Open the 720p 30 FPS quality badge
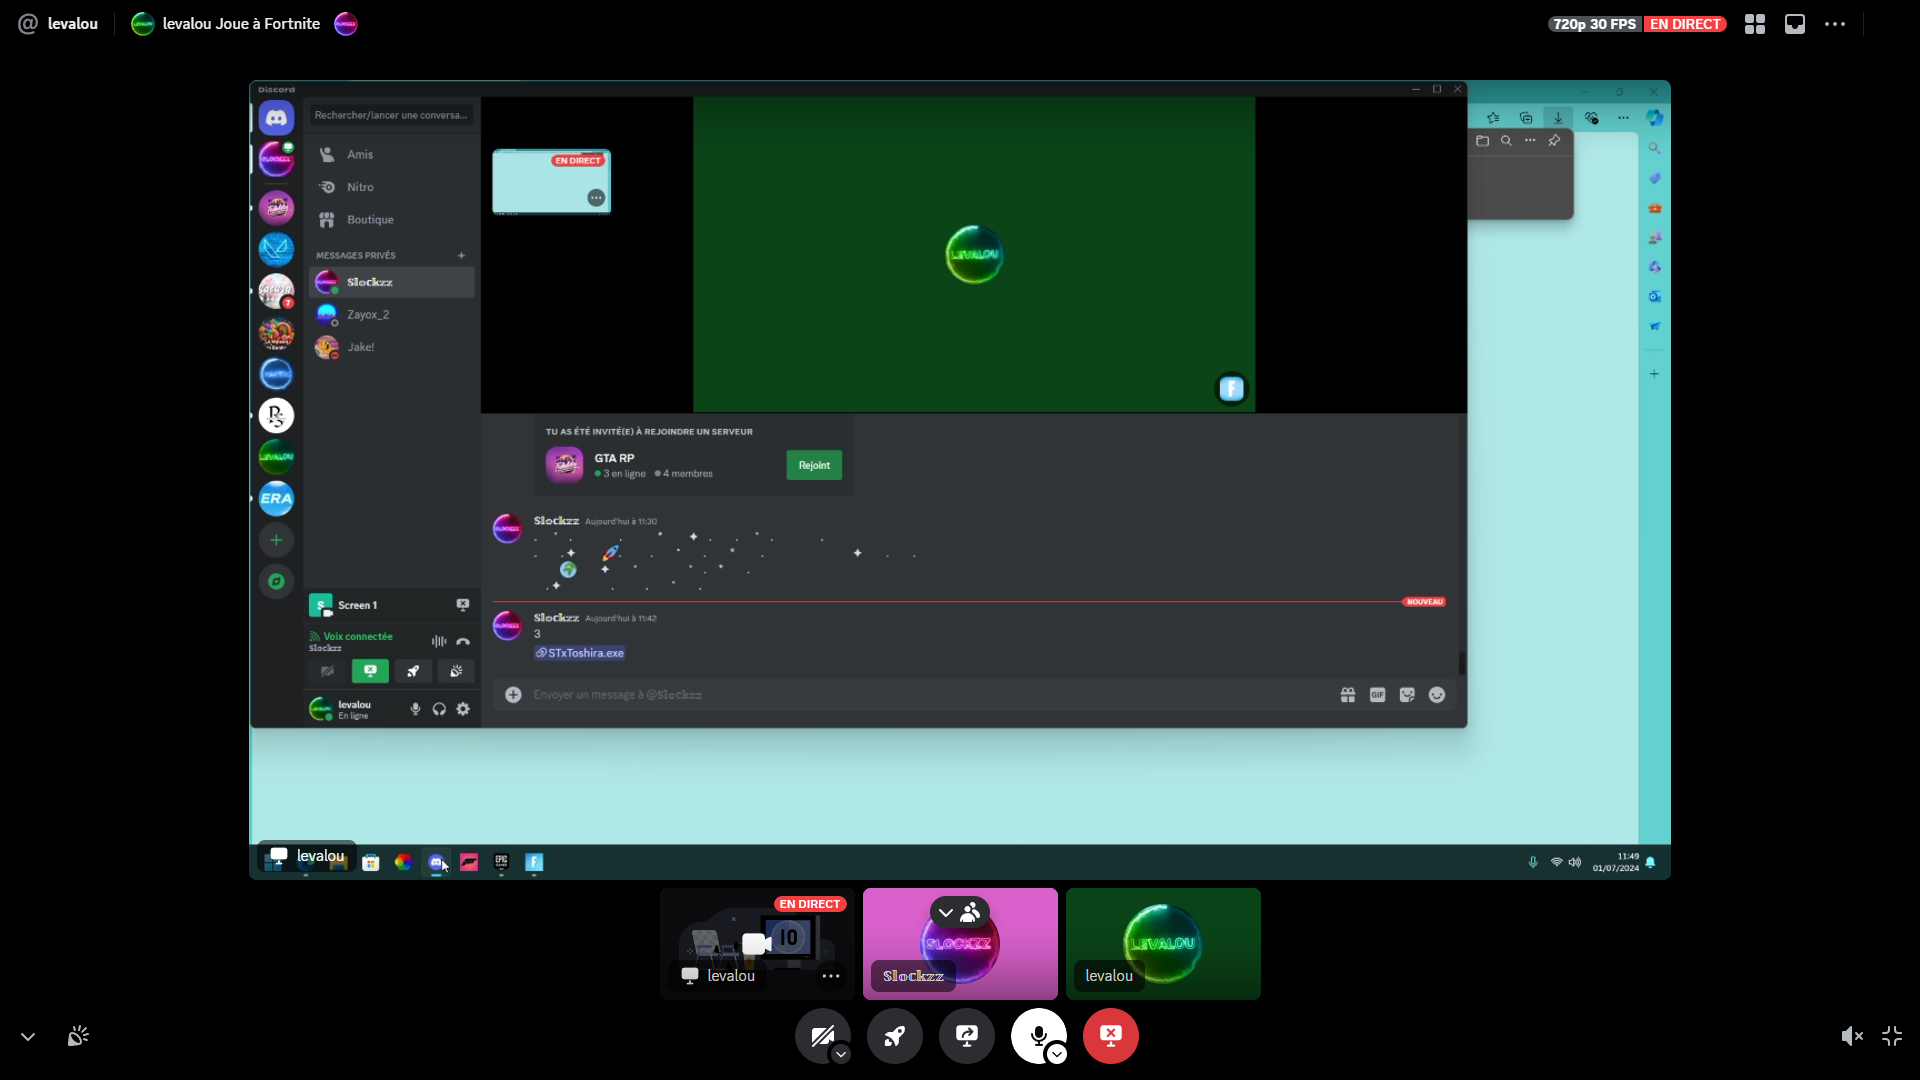The height and width of the screenshot is (1080, 1920). (x=1594, y=24)
